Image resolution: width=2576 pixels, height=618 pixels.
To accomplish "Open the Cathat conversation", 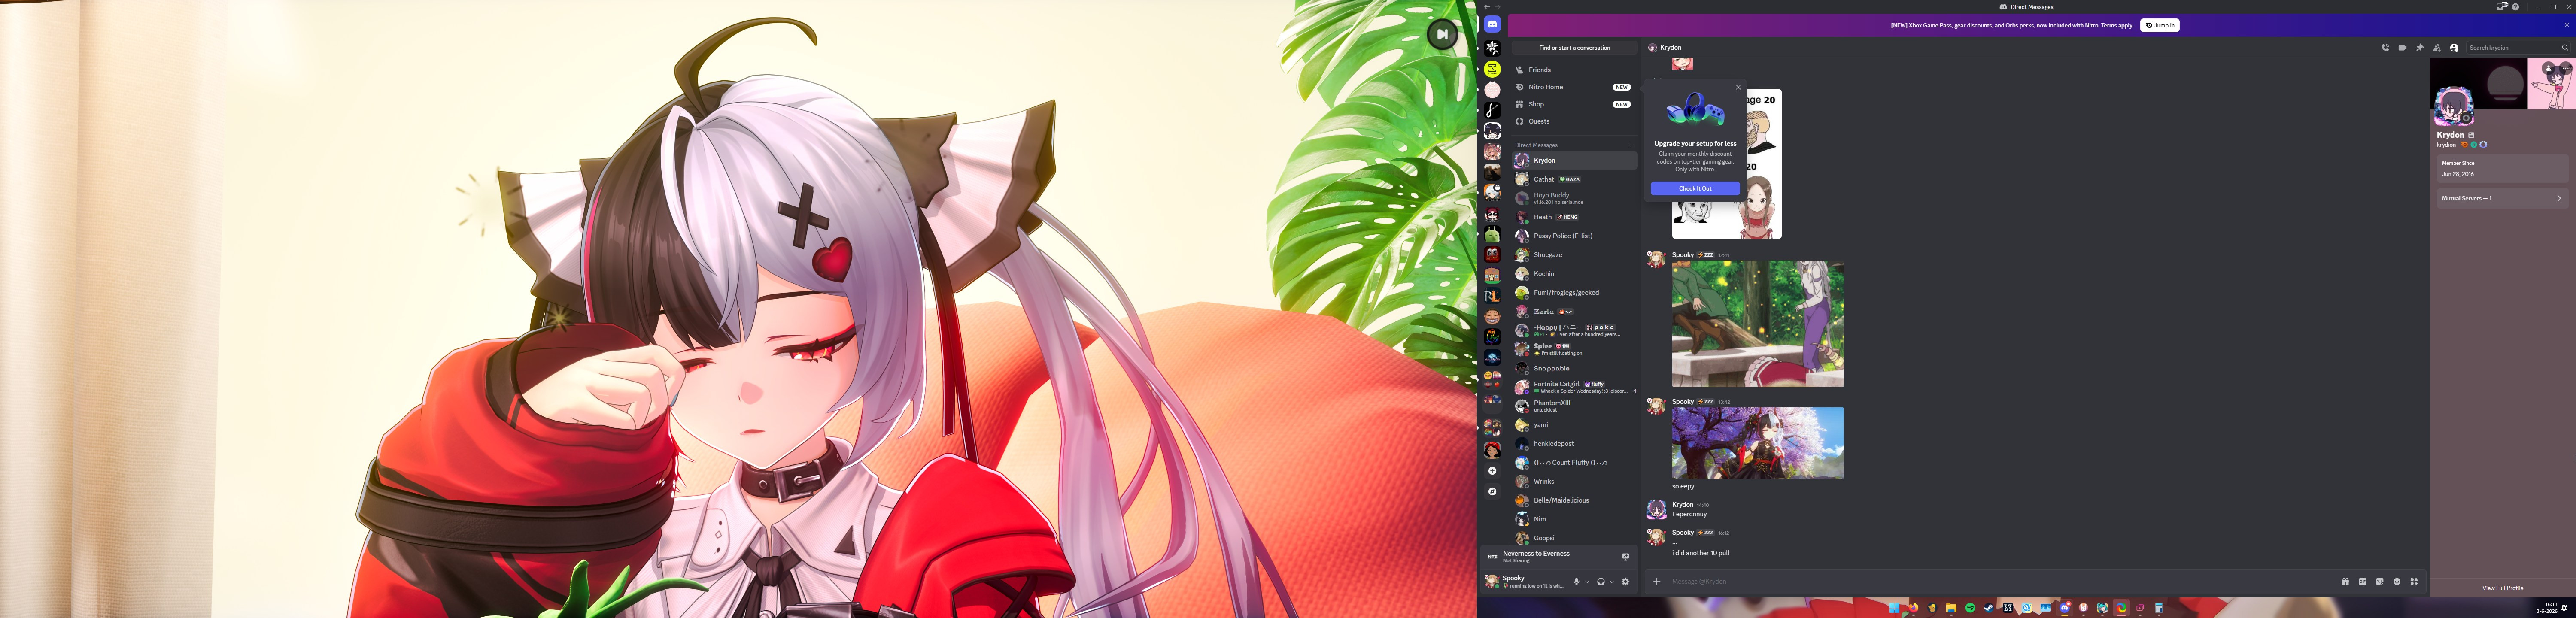I will click(x=1574, y=179).
